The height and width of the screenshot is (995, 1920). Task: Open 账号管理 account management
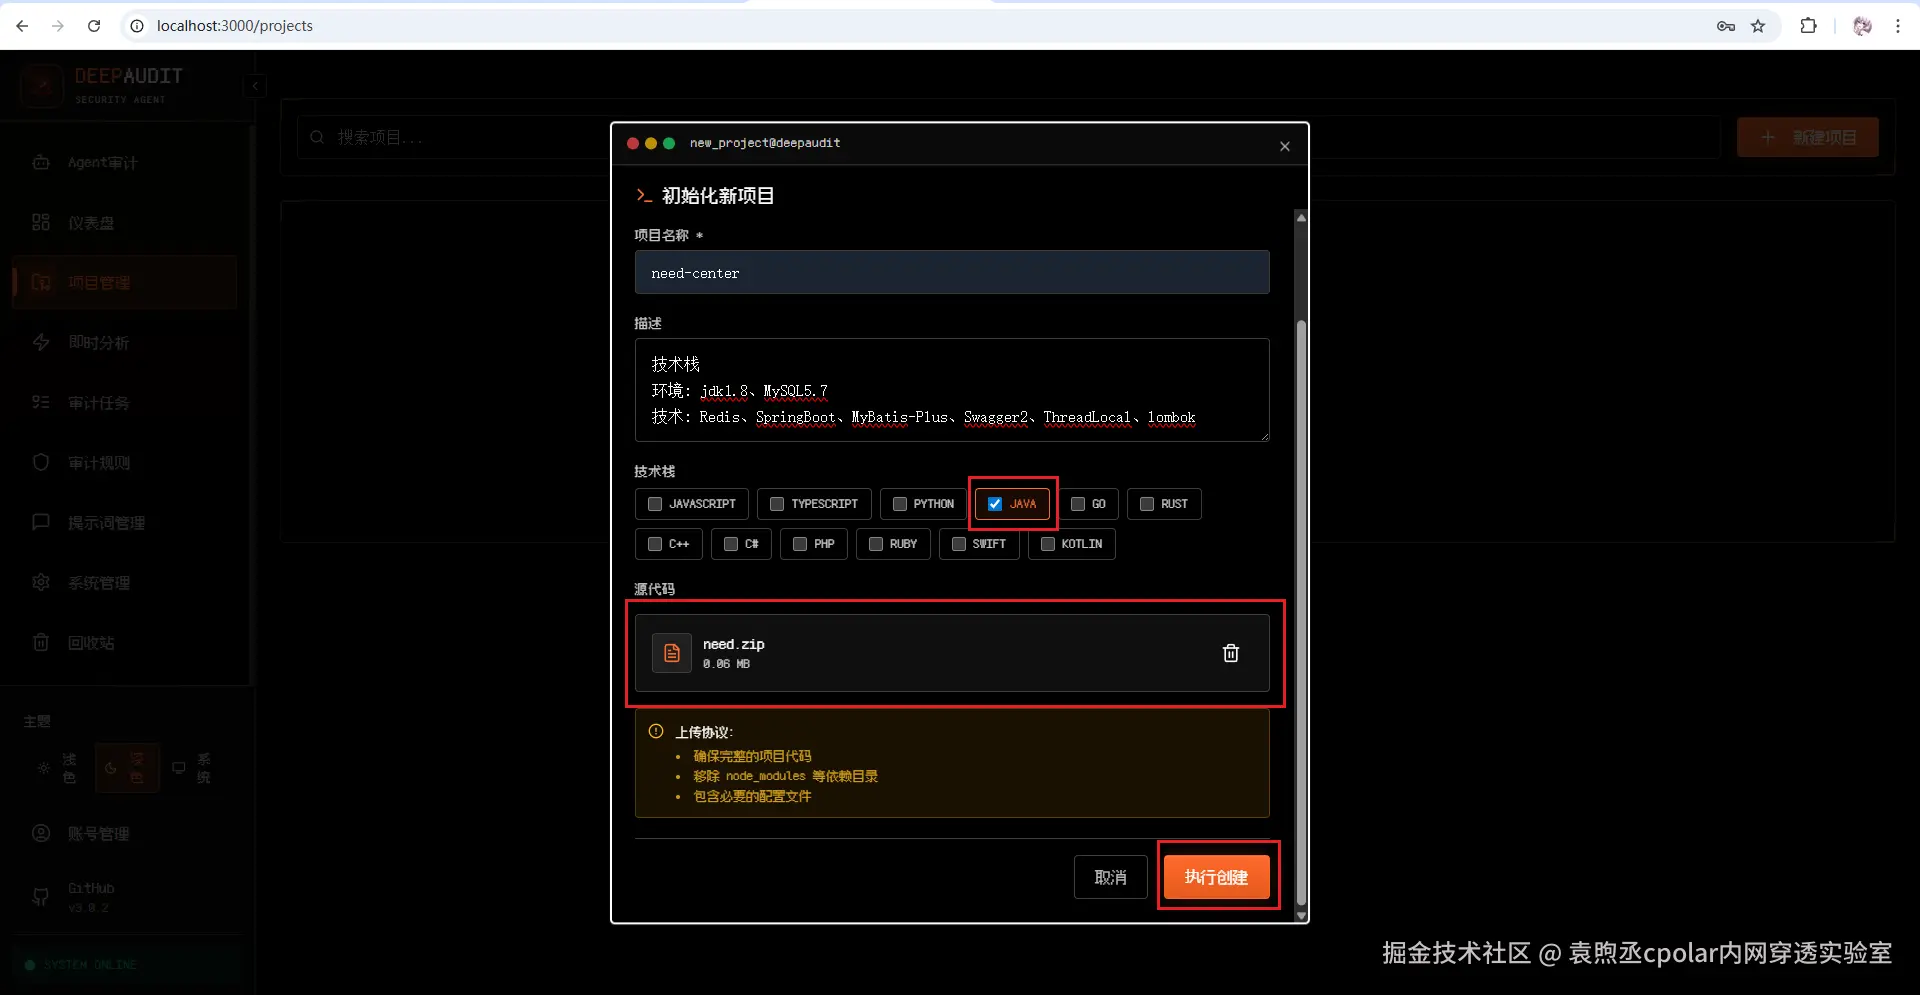point(97,833)
